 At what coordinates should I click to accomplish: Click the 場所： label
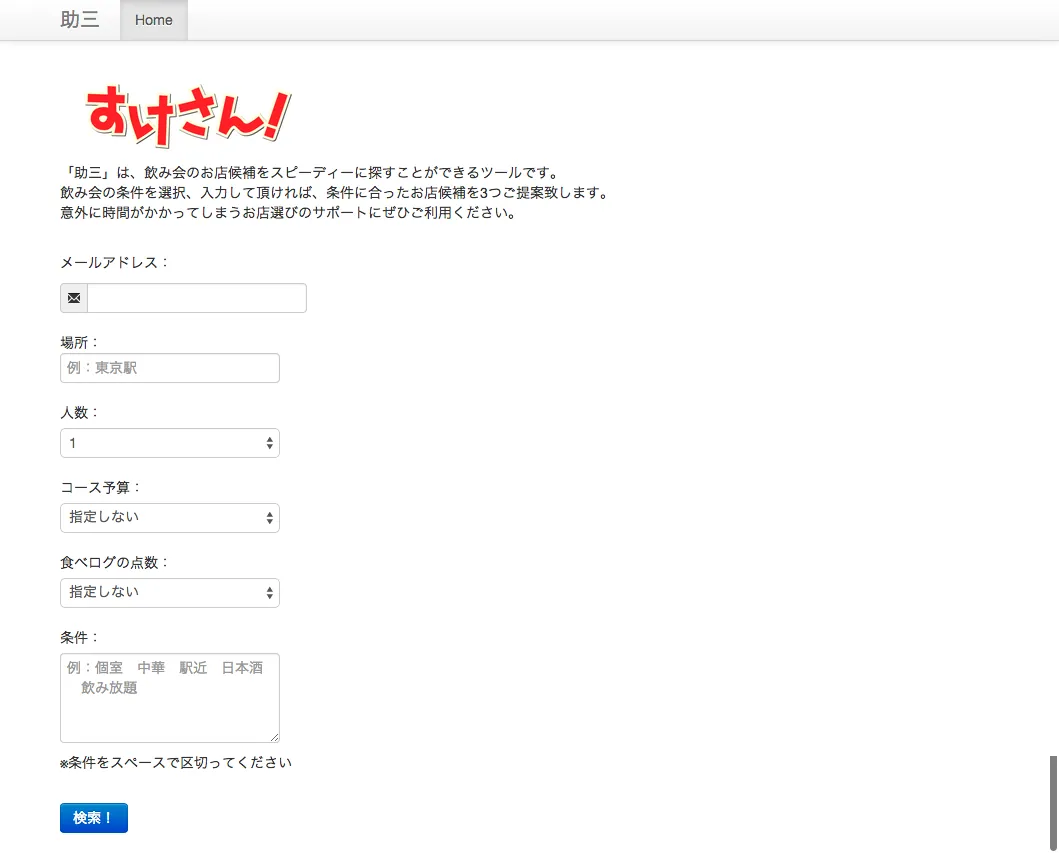coord(79,342)
